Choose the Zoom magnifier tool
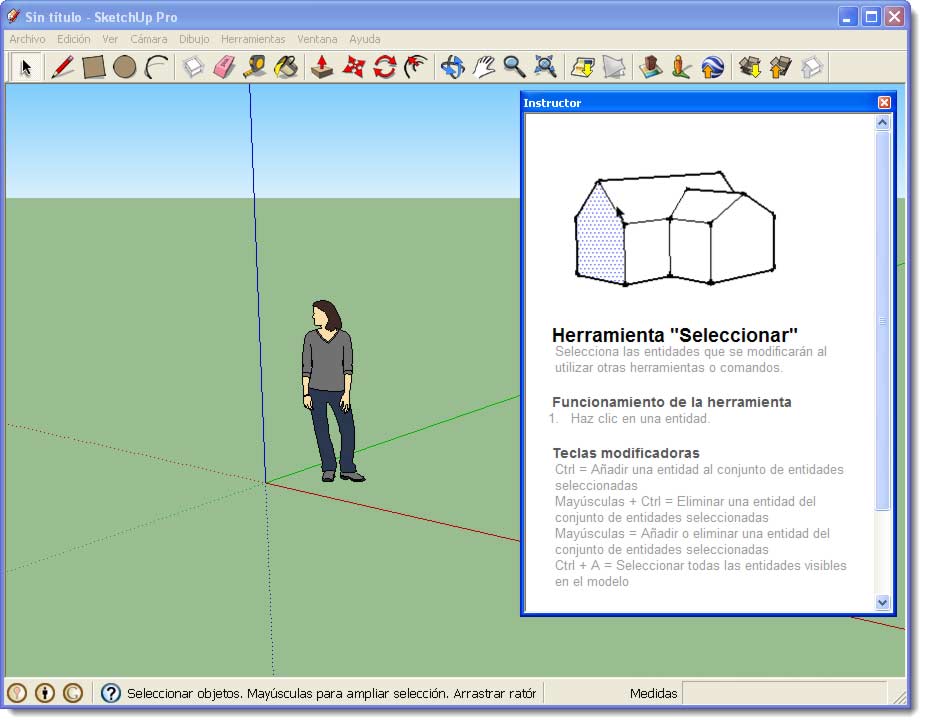The image size is (926, 724). tap(514, 67)
